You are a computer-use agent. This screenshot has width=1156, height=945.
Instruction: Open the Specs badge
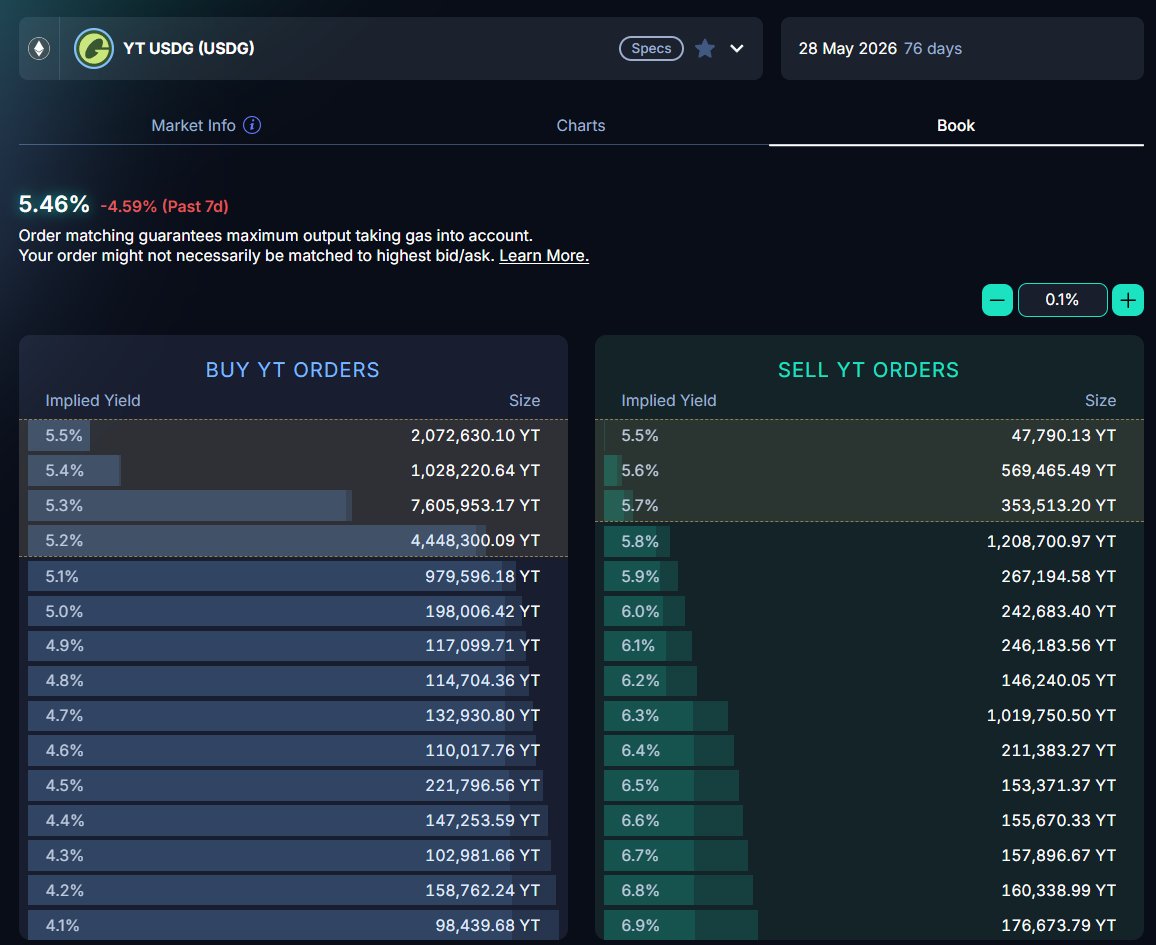click(651, 49)
